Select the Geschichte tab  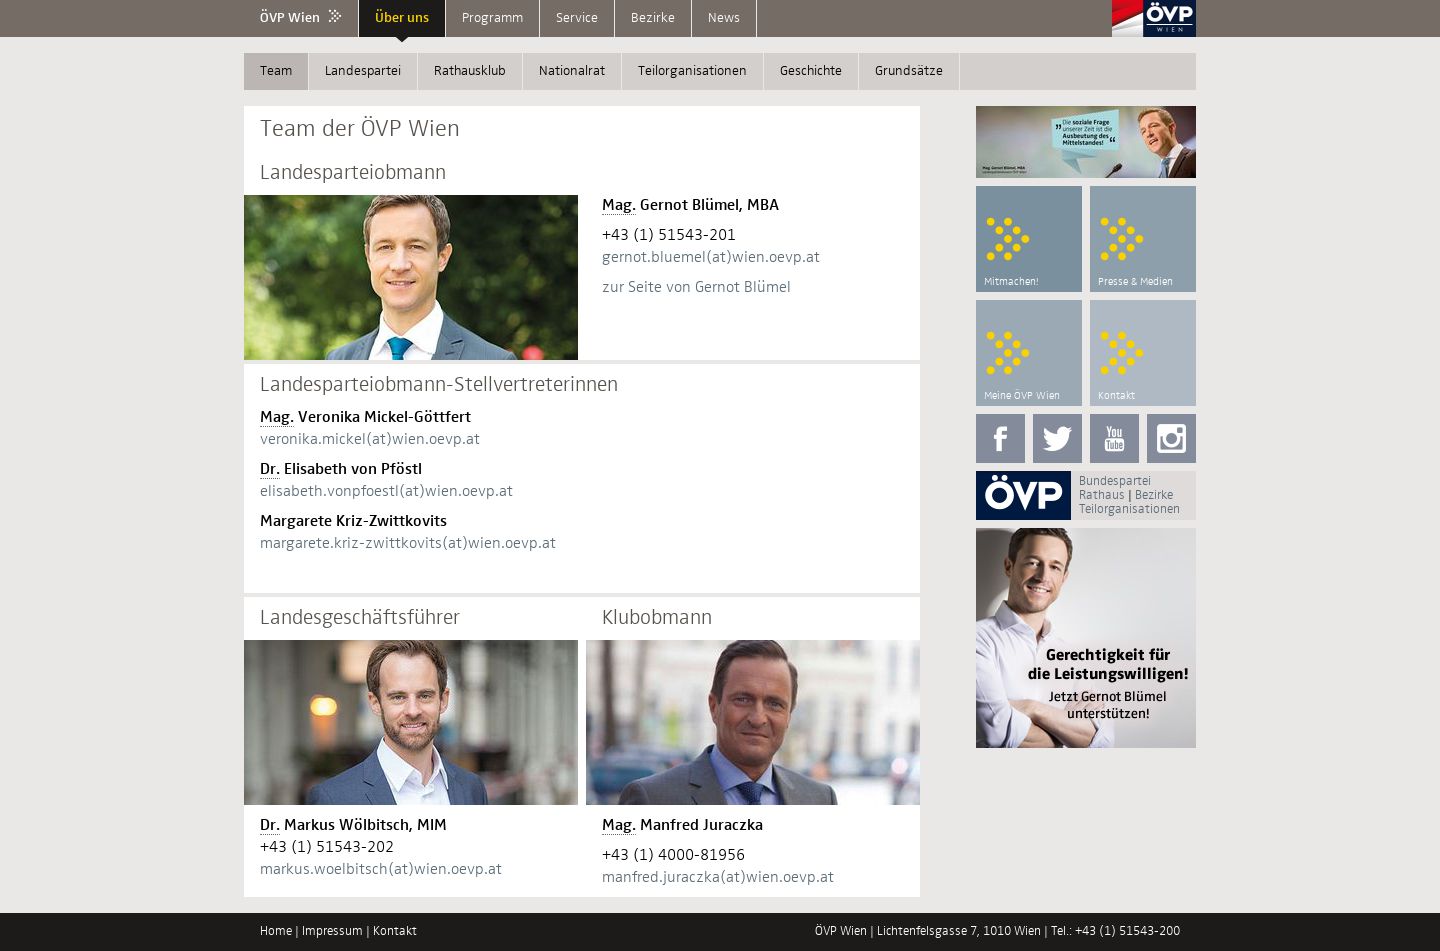[811, 71]
